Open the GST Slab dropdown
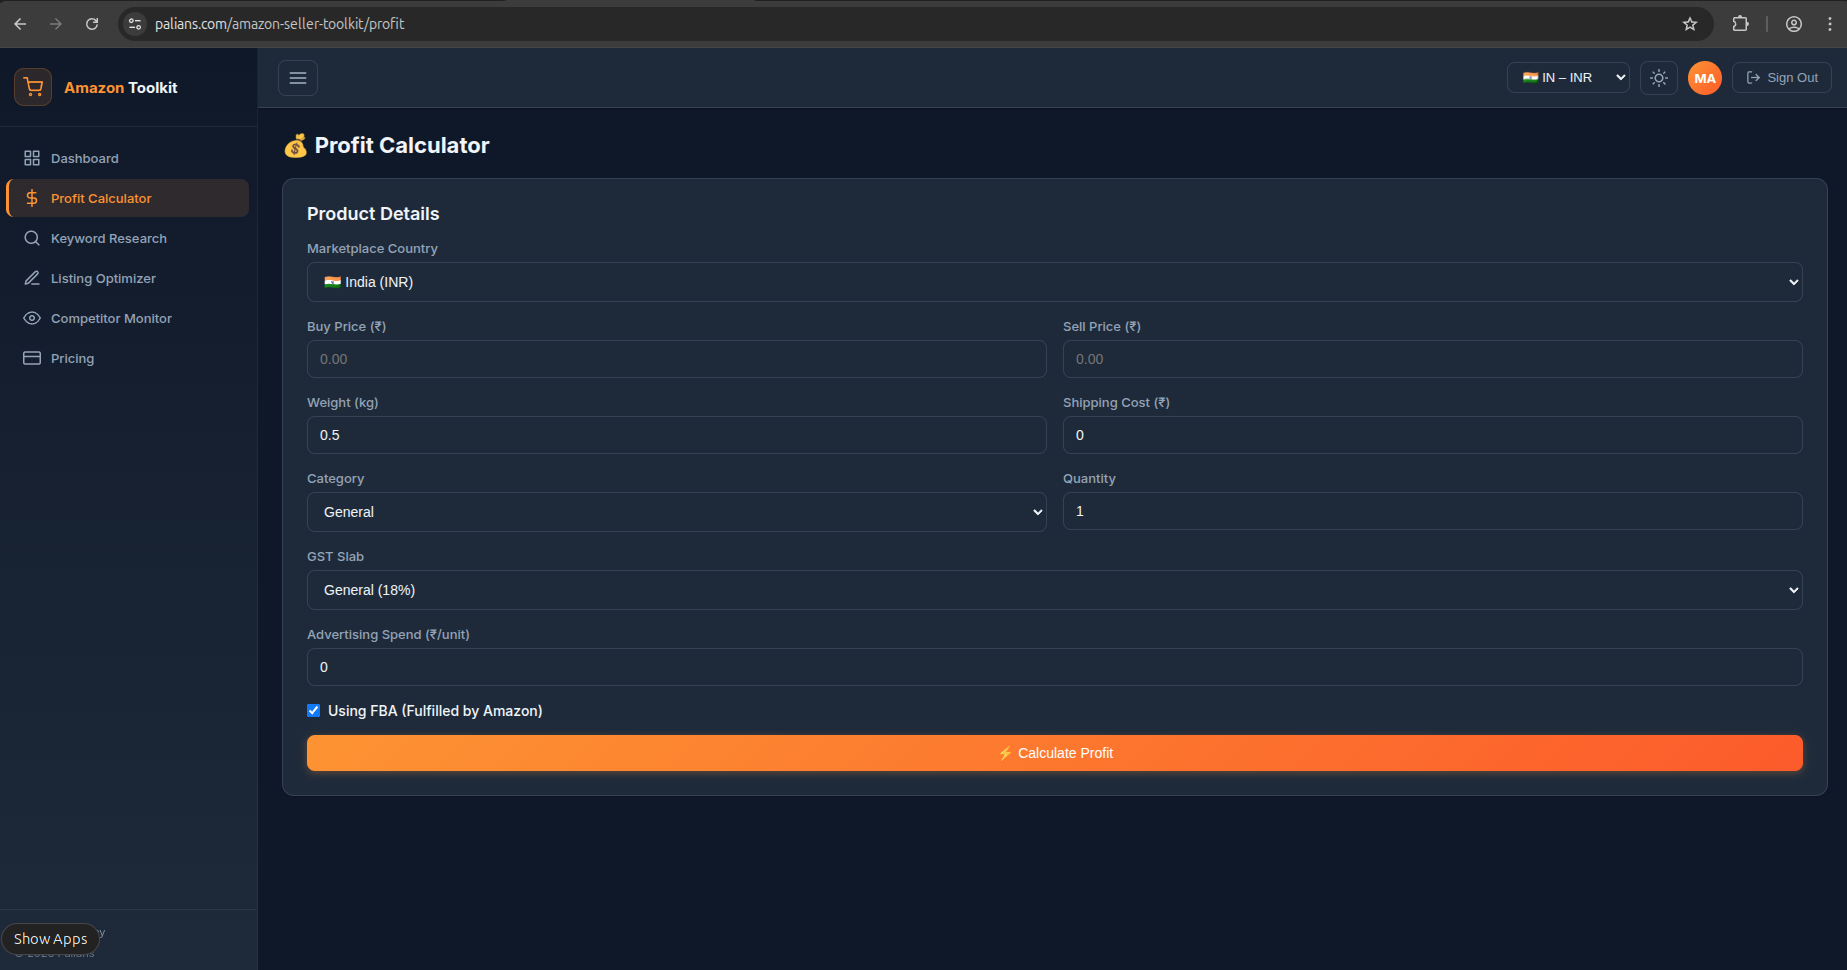 [x=1053, y=590]
